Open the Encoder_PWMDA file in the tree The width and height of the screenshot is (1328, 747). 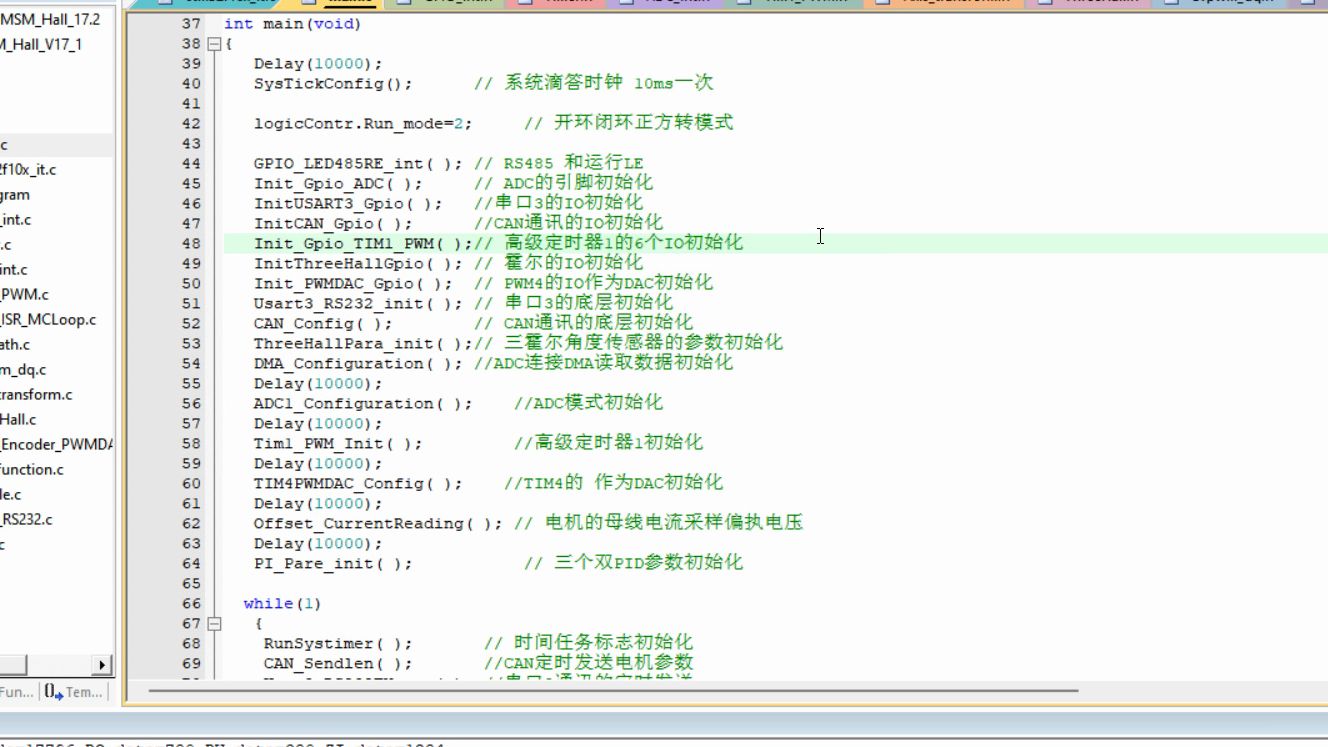(57, 445)
